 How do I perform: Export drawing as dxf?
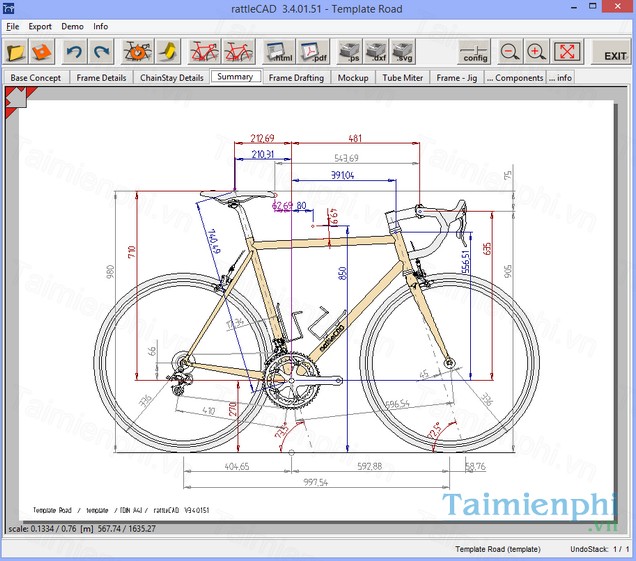coord(376,51)
